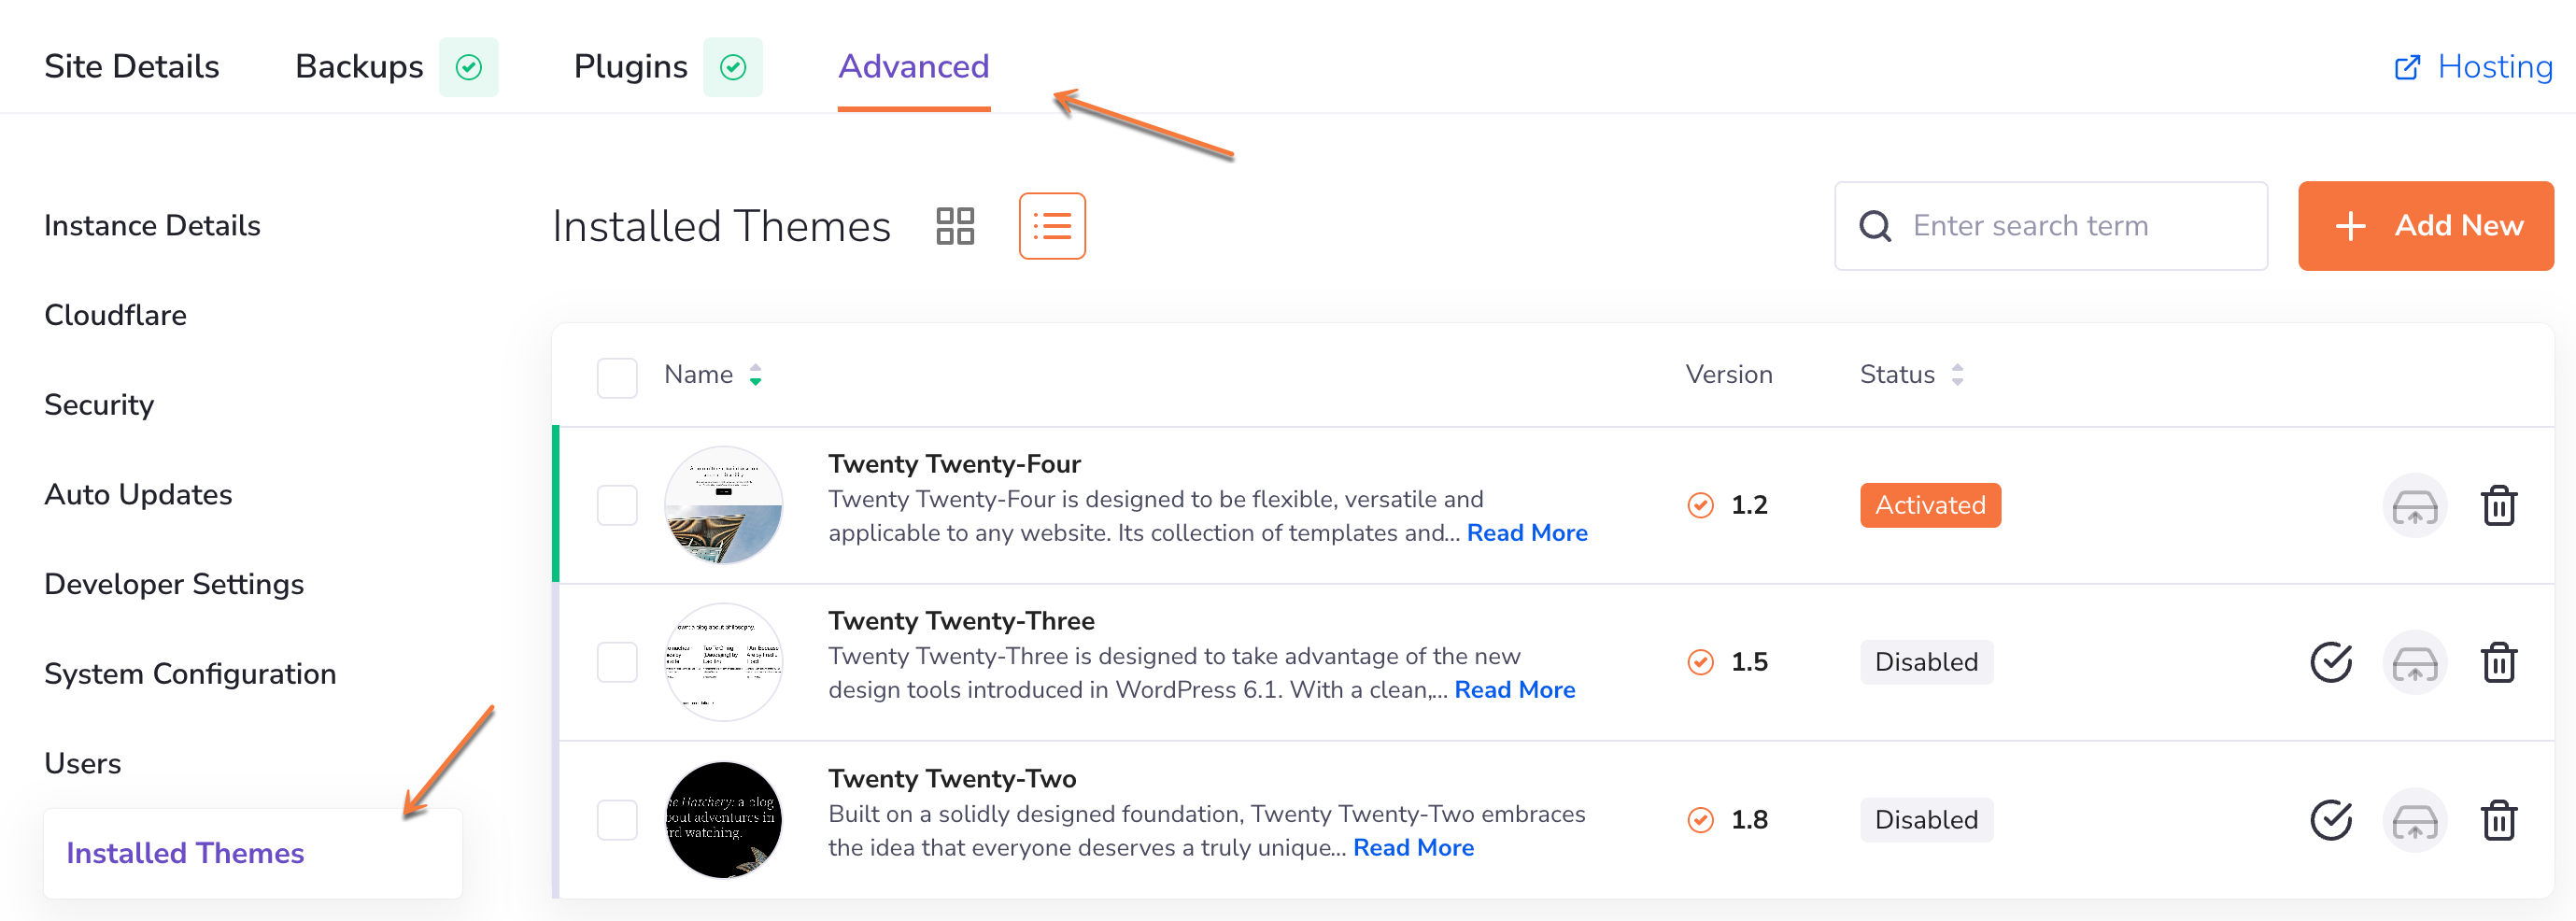The height and width of the screenshot is (921, 2576).
Task: Switch to list view of themes
Action: [1051, 226]
